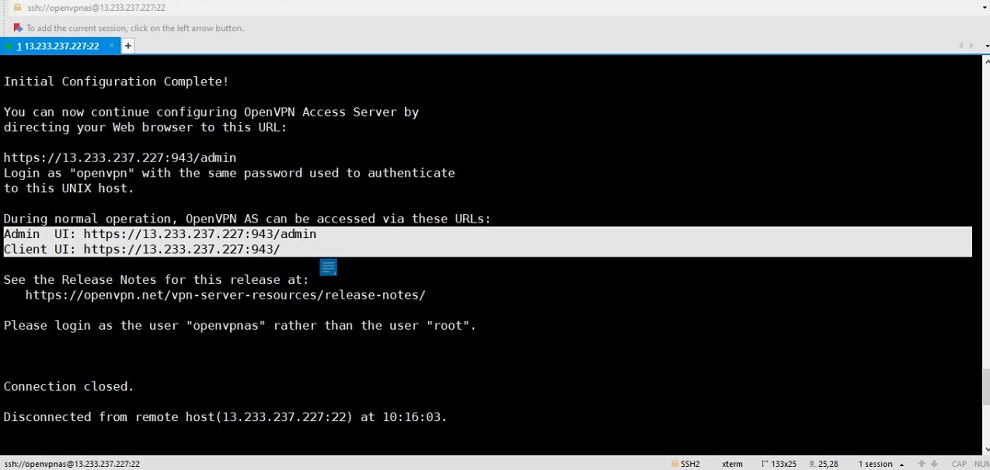990x470 pixels.
Task: Click the openvpn.net release-notes URL
Action: pos(225,295)
